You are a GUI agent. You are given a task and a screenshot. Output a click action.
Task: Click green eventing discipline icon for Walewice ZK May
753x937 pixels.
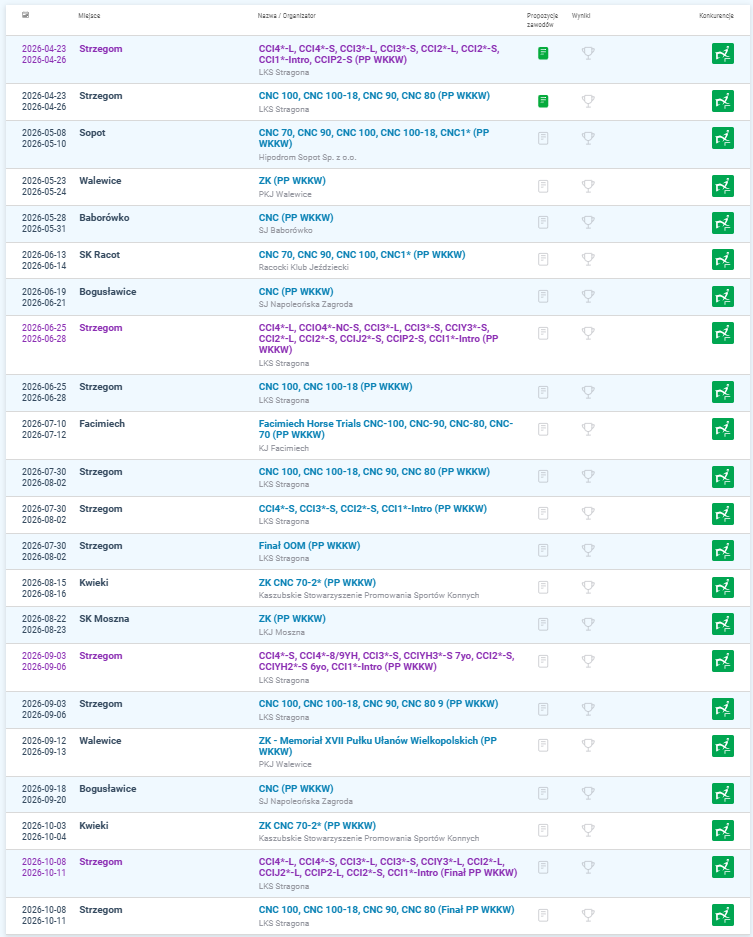point(722,186)
